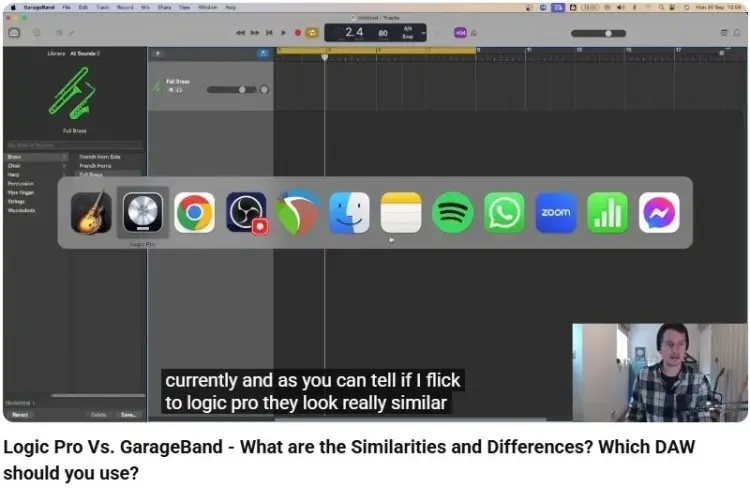
Task: Select the Woodwinds category in Library
Action: pyautogui.click(x=22, y=211)
